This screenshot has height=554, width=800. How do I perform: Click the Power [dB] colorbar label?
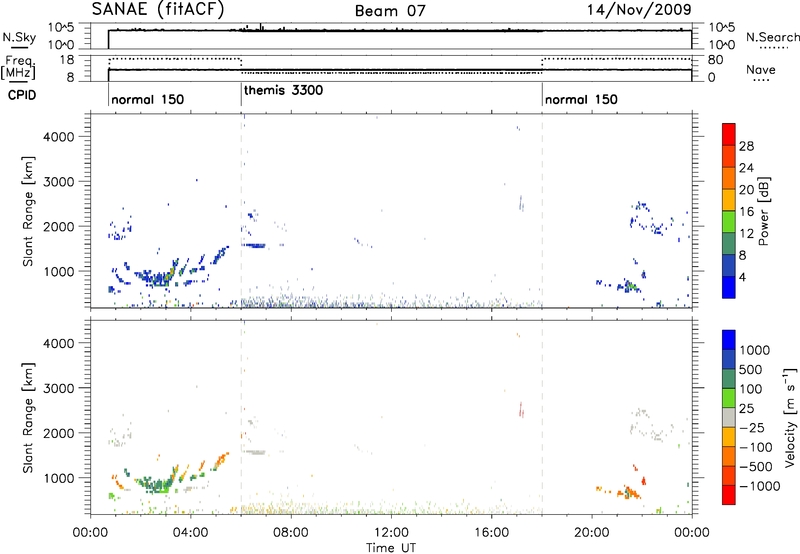pos(763,211)
